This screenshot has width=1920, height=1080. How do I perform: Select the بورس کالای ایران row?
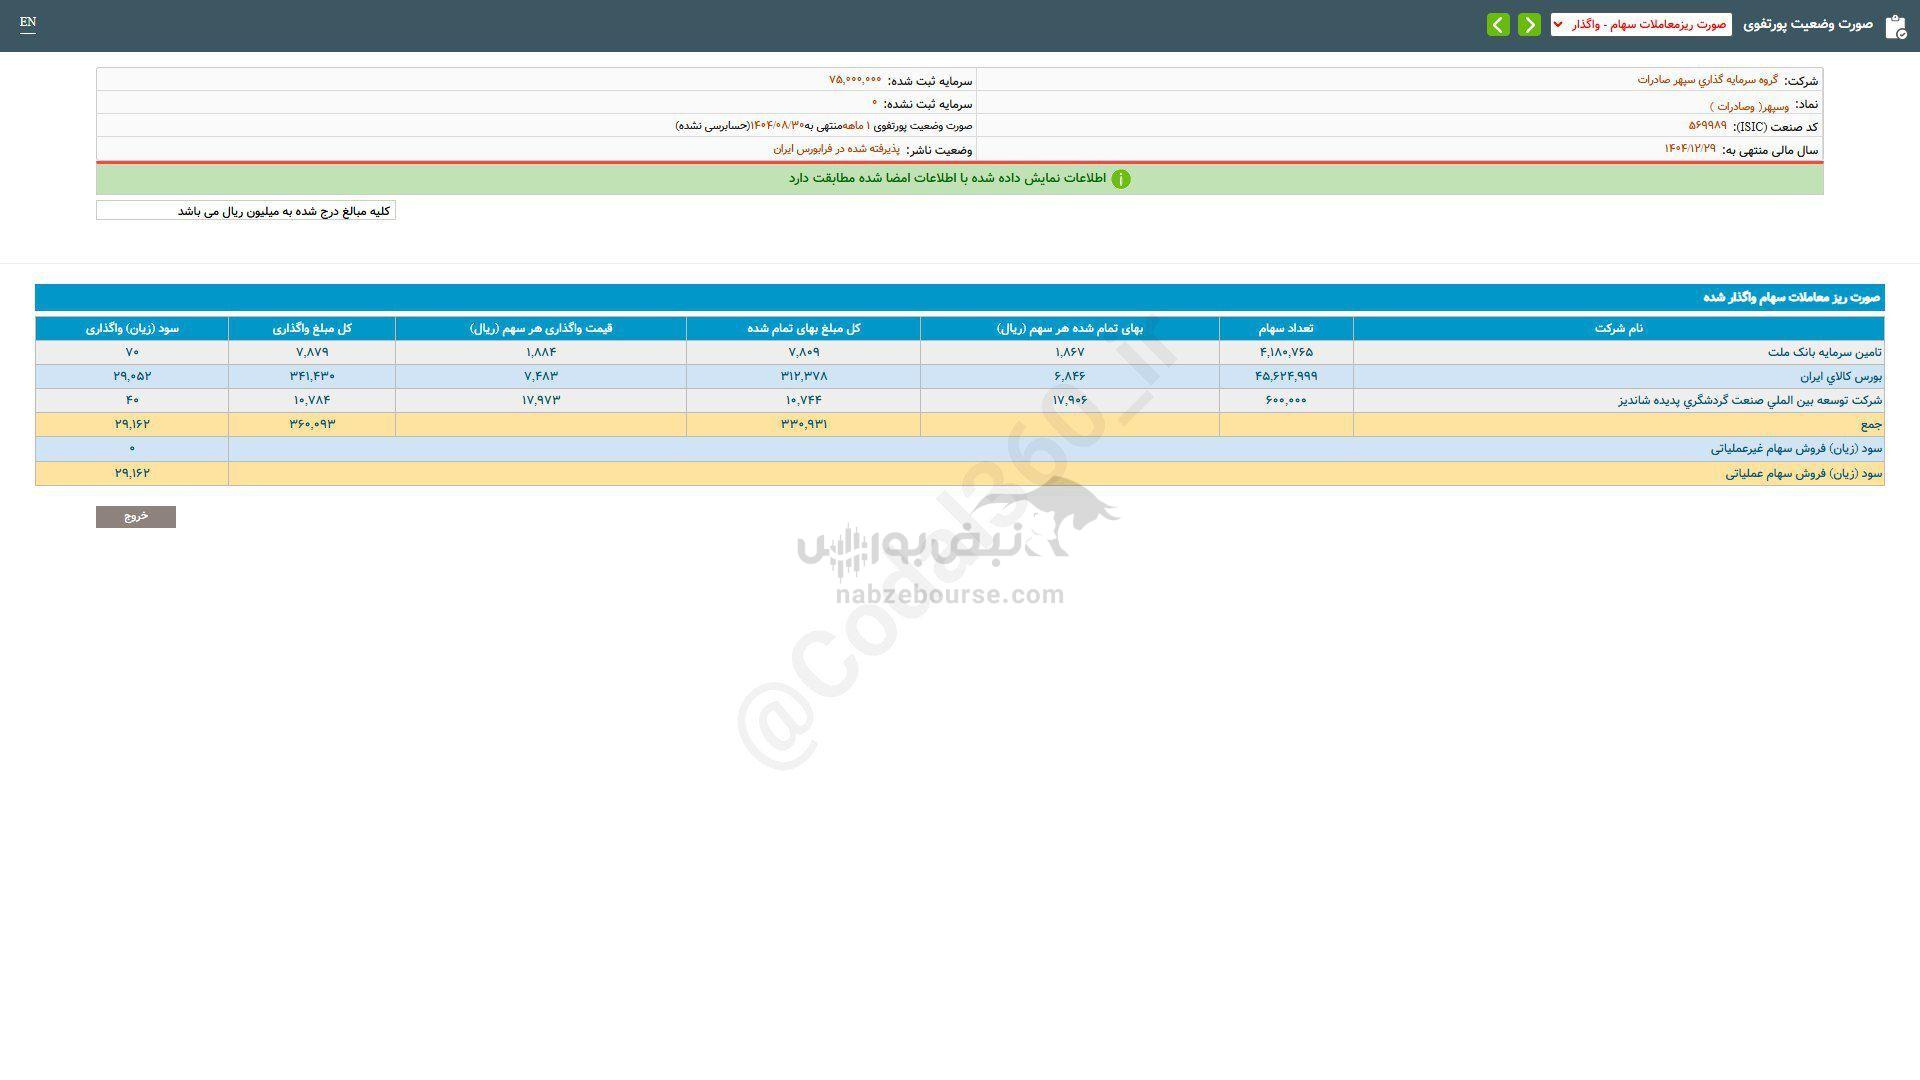pos(1840,376)
